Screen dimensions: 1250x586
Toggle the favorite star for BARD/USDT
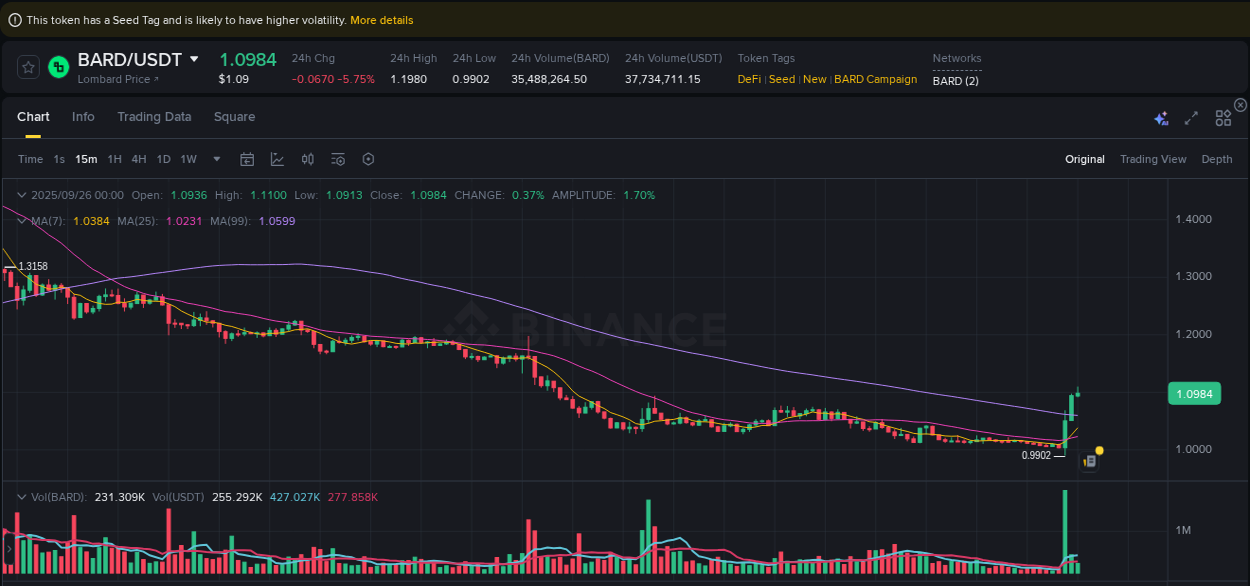[27, 66]
